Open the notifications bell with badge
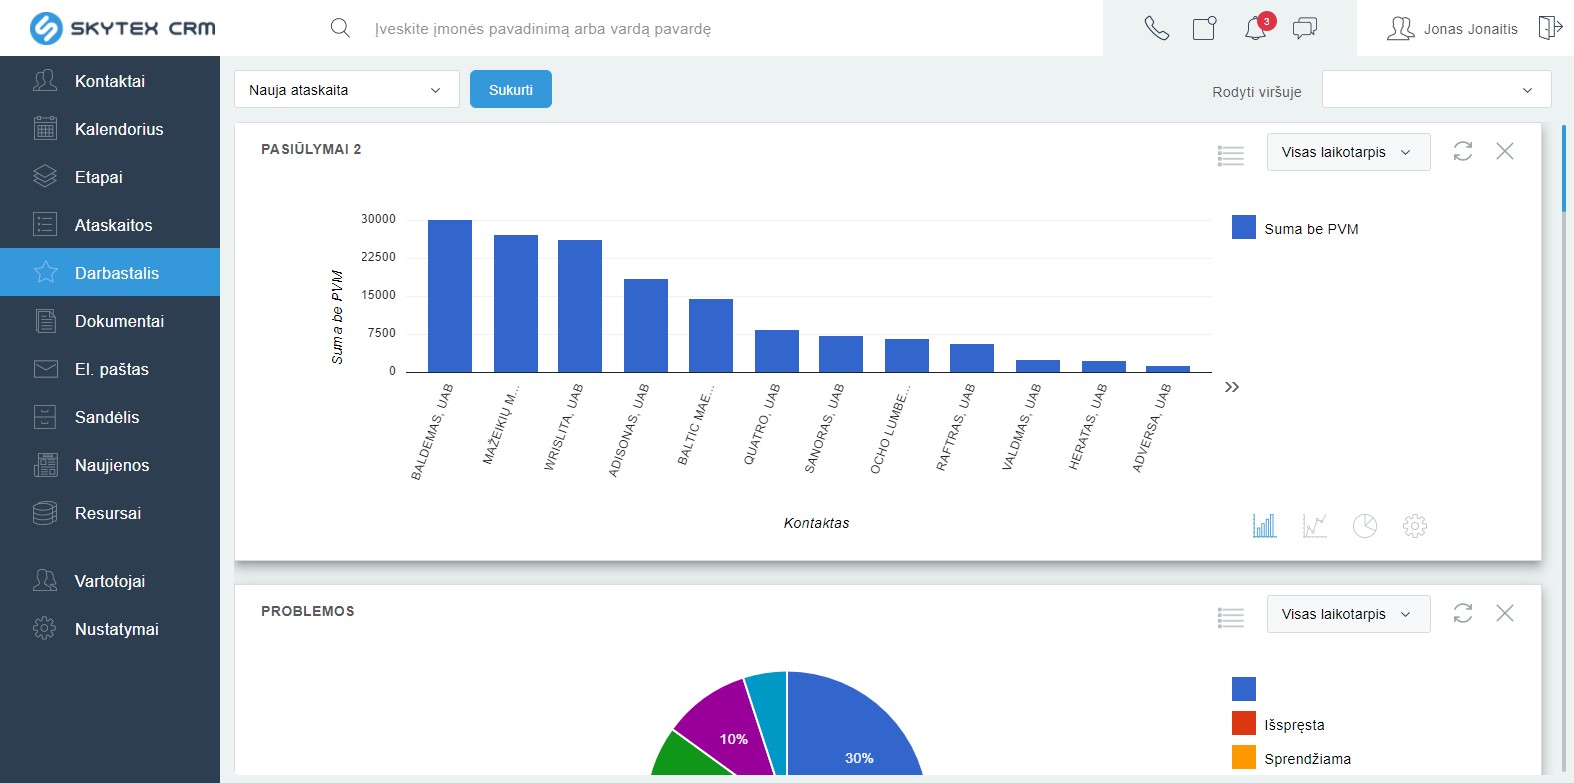 (1258, 26)
